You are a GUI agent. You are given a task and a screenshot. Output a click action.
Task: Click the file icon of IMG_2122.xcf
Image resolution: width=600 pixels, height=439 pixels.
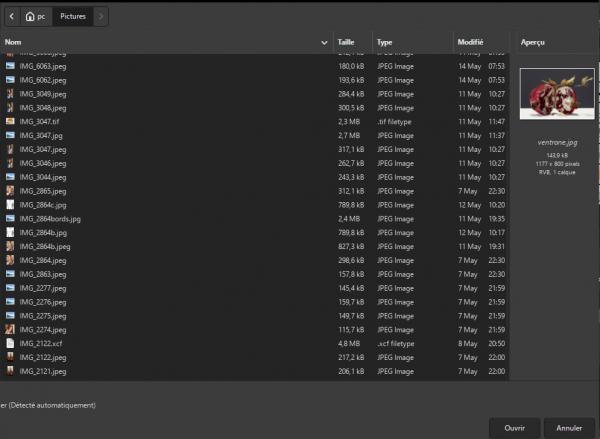(10, 343)
